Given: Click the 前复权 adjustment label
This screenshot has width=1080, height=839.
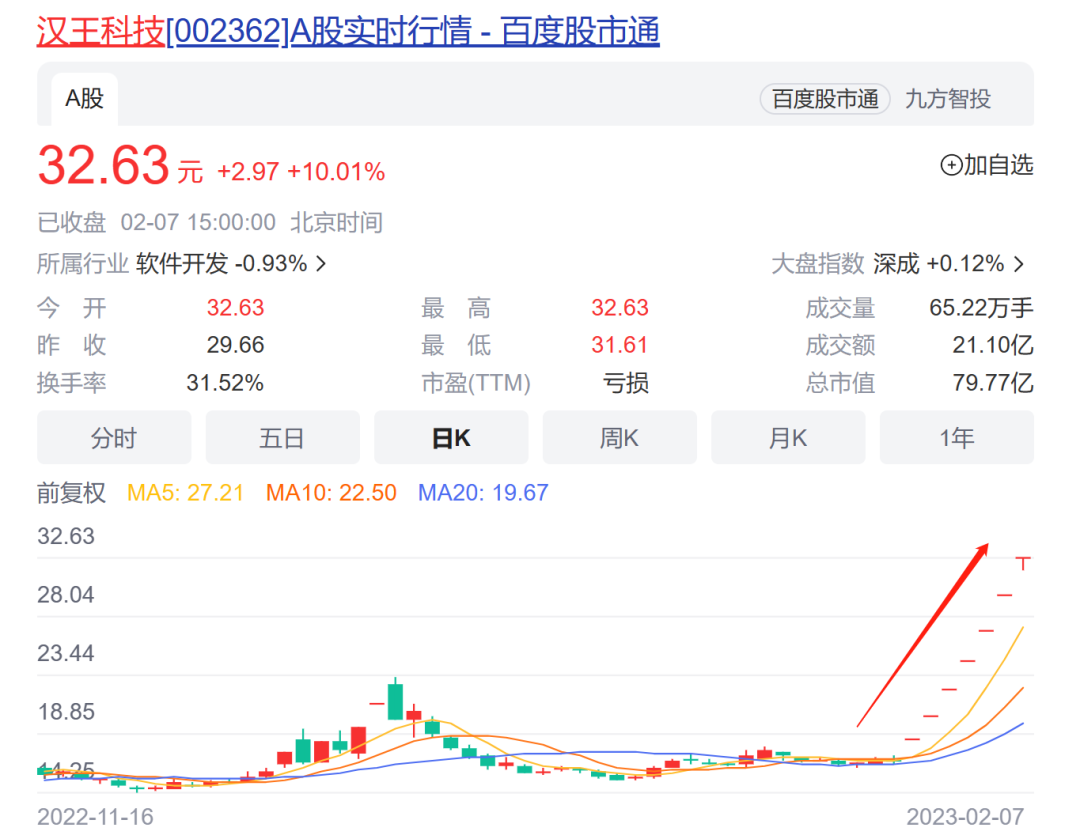Looking at the screenshot, I should 71,493.
